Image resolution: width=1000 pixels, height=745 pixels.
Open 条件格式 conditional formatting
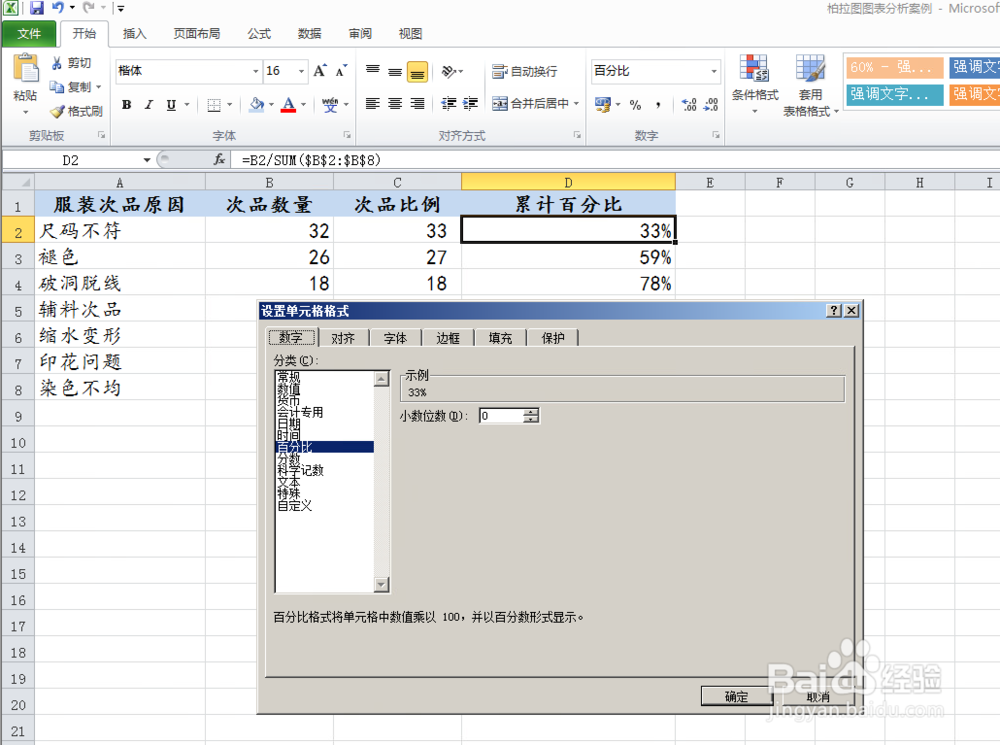click(x=755, y=84)
